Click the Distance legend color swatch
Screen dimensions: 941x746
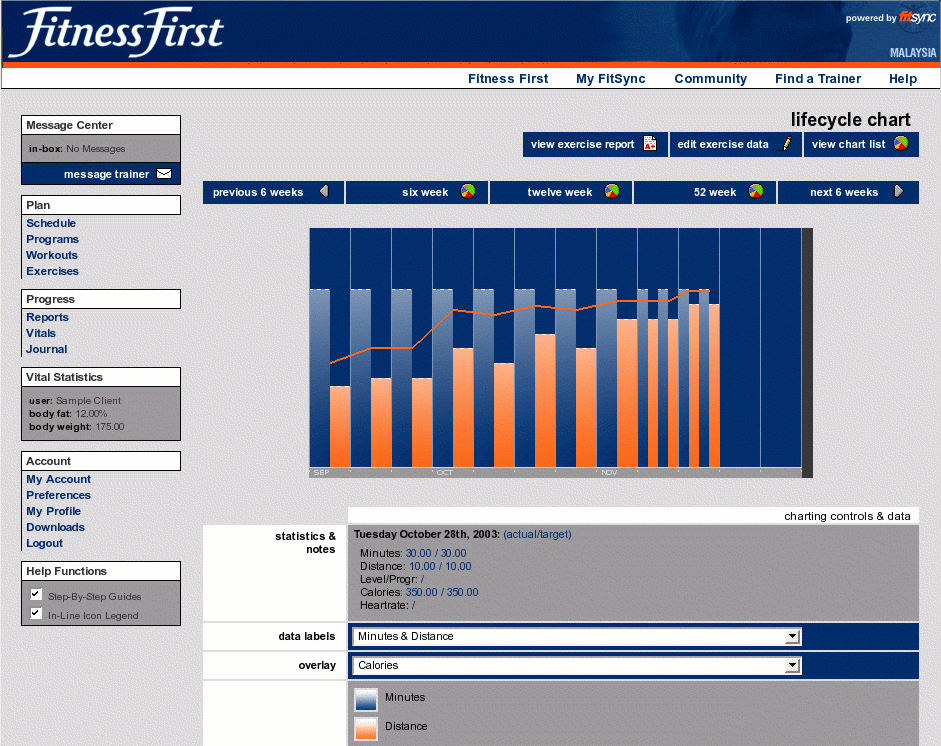click(x=366, y=728)
